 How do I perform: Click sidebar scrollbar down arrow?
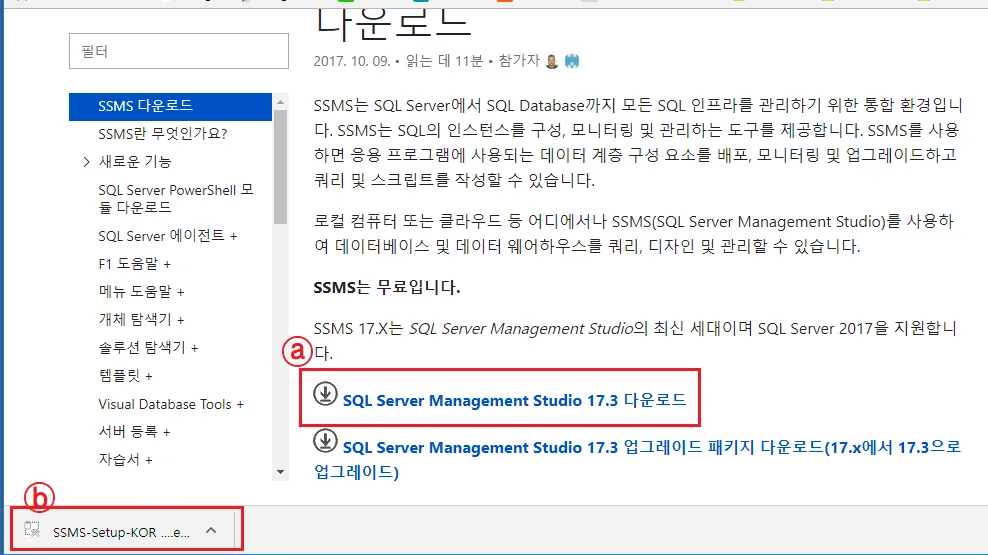click(x=280, y=472)
